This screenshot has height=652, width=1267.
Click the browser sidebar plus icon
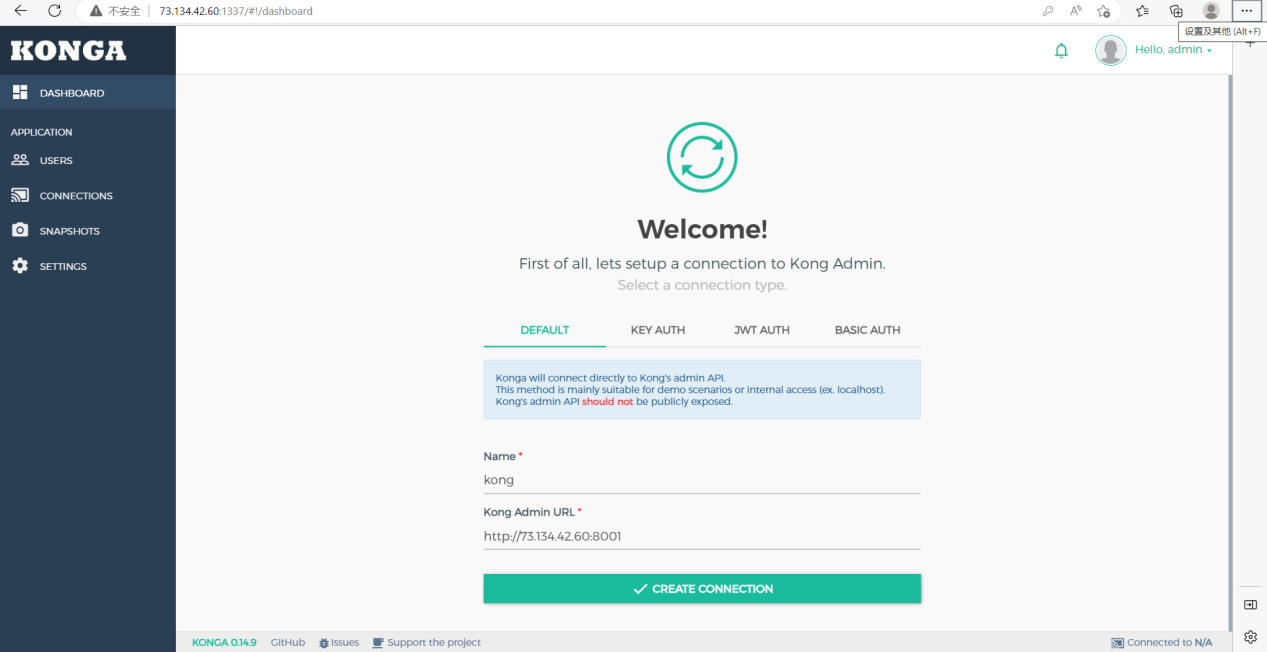click(x=1250, y=44)
